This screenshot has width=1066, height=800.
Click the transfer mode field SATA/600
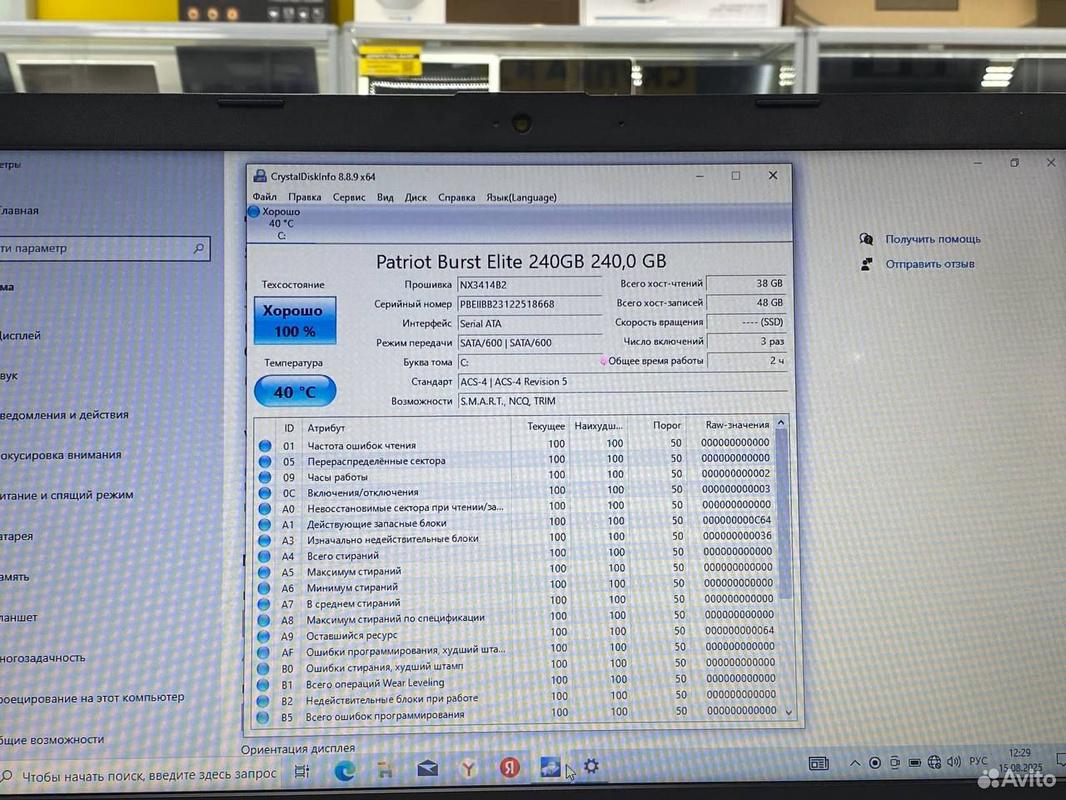529,343
